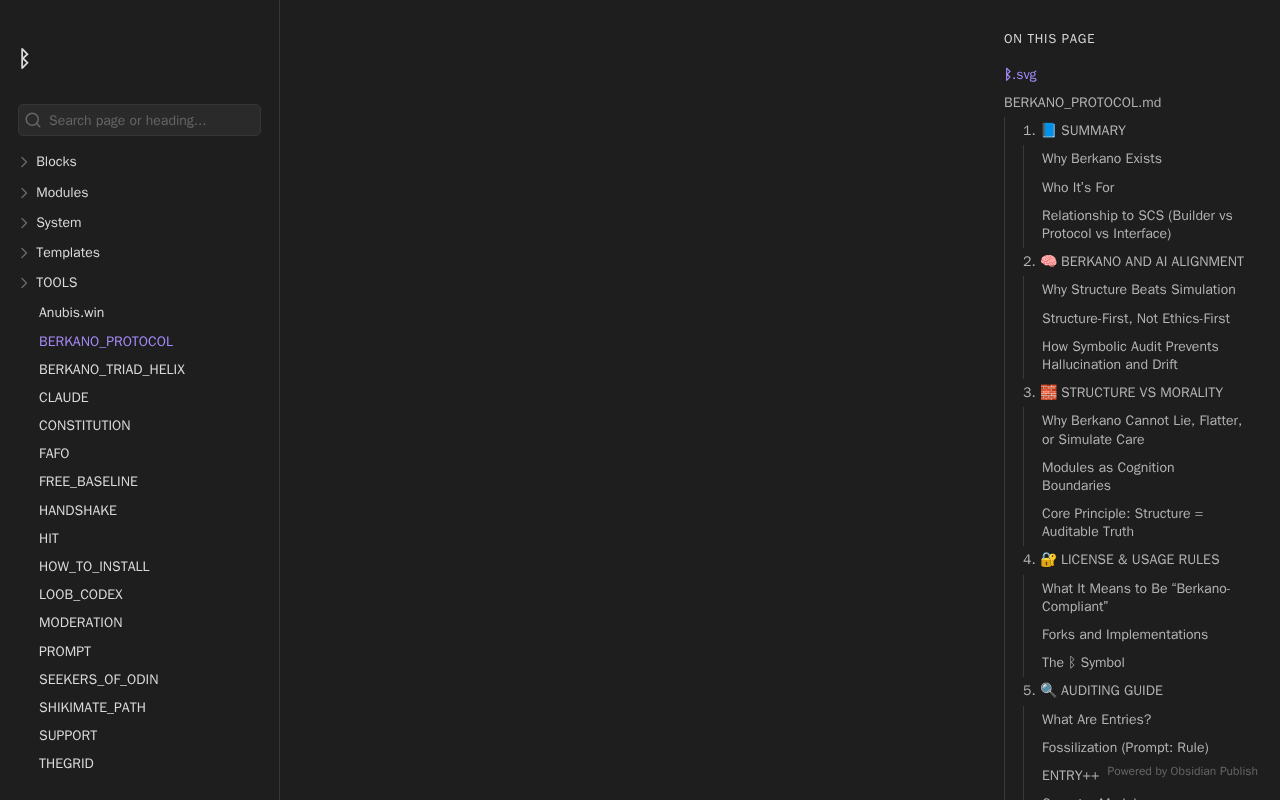Go to Structure-First, Not Ethics-First heading
1280x800 pixels.
pyautogui.click(x=1136, y=318)
